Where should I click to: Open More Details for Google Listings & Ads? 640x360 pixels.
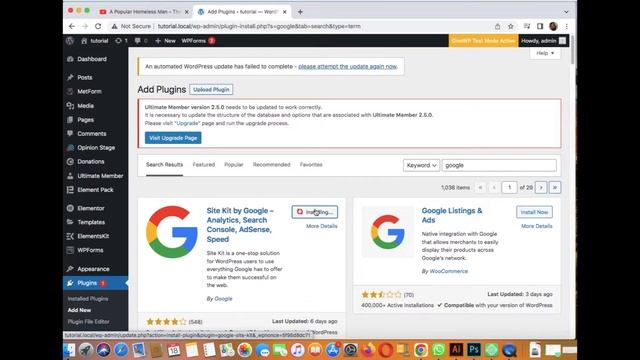pyautogui.click(x=537, y=226)
